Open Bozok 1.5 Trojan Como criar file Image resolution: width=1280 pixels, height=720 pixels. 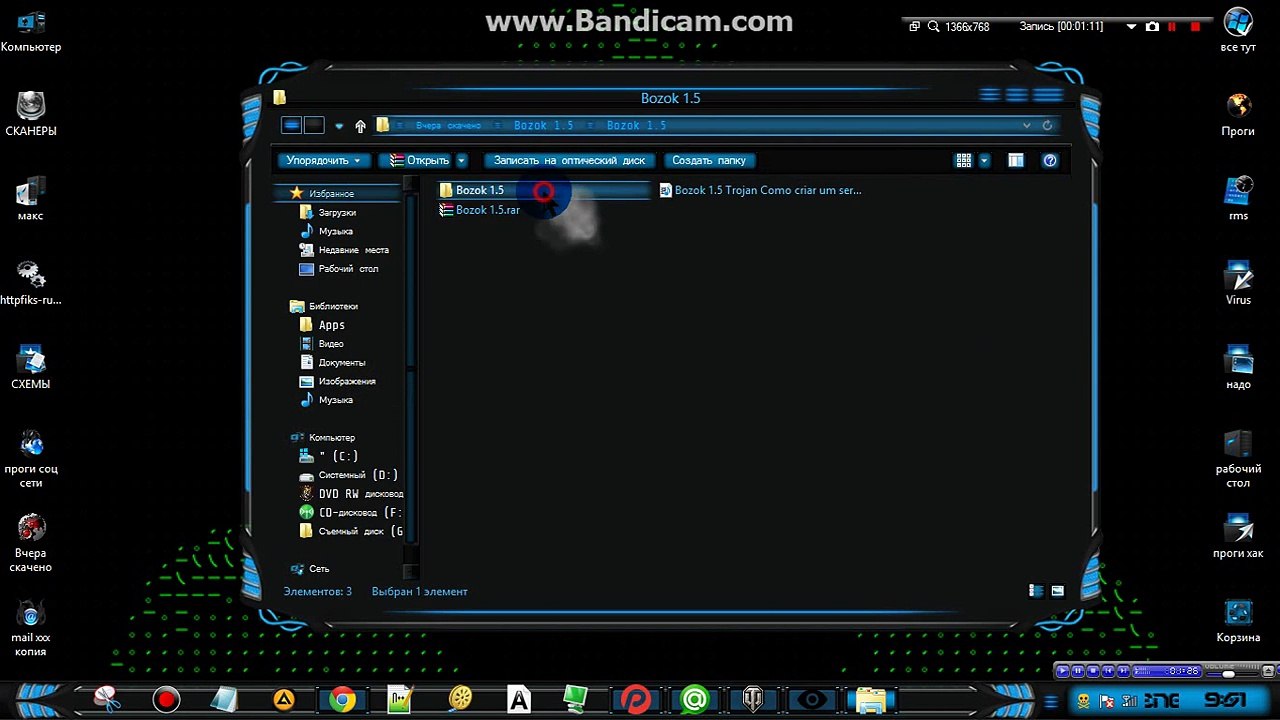point(761,190)
